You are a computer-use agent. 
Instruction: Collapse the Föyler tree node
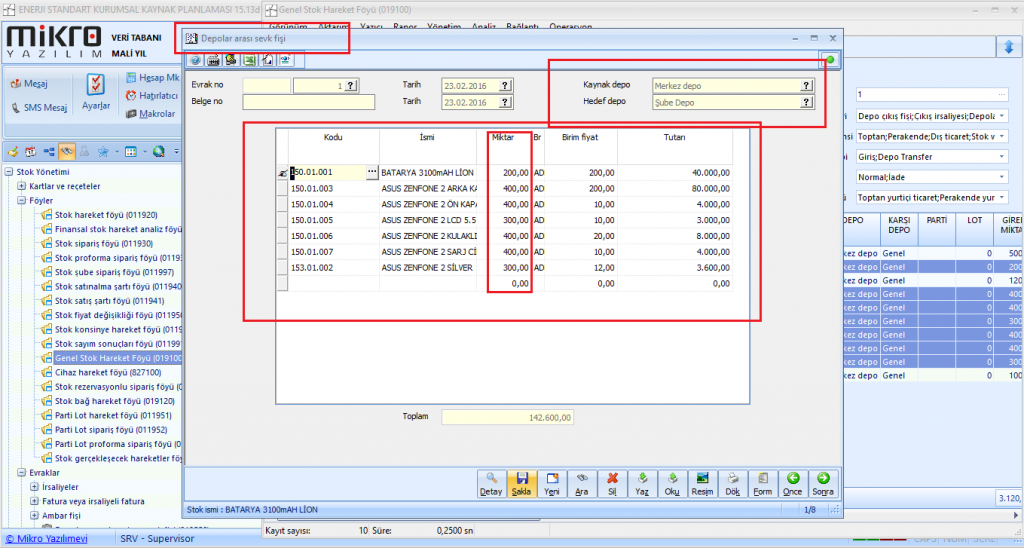[x=22, y=200]
